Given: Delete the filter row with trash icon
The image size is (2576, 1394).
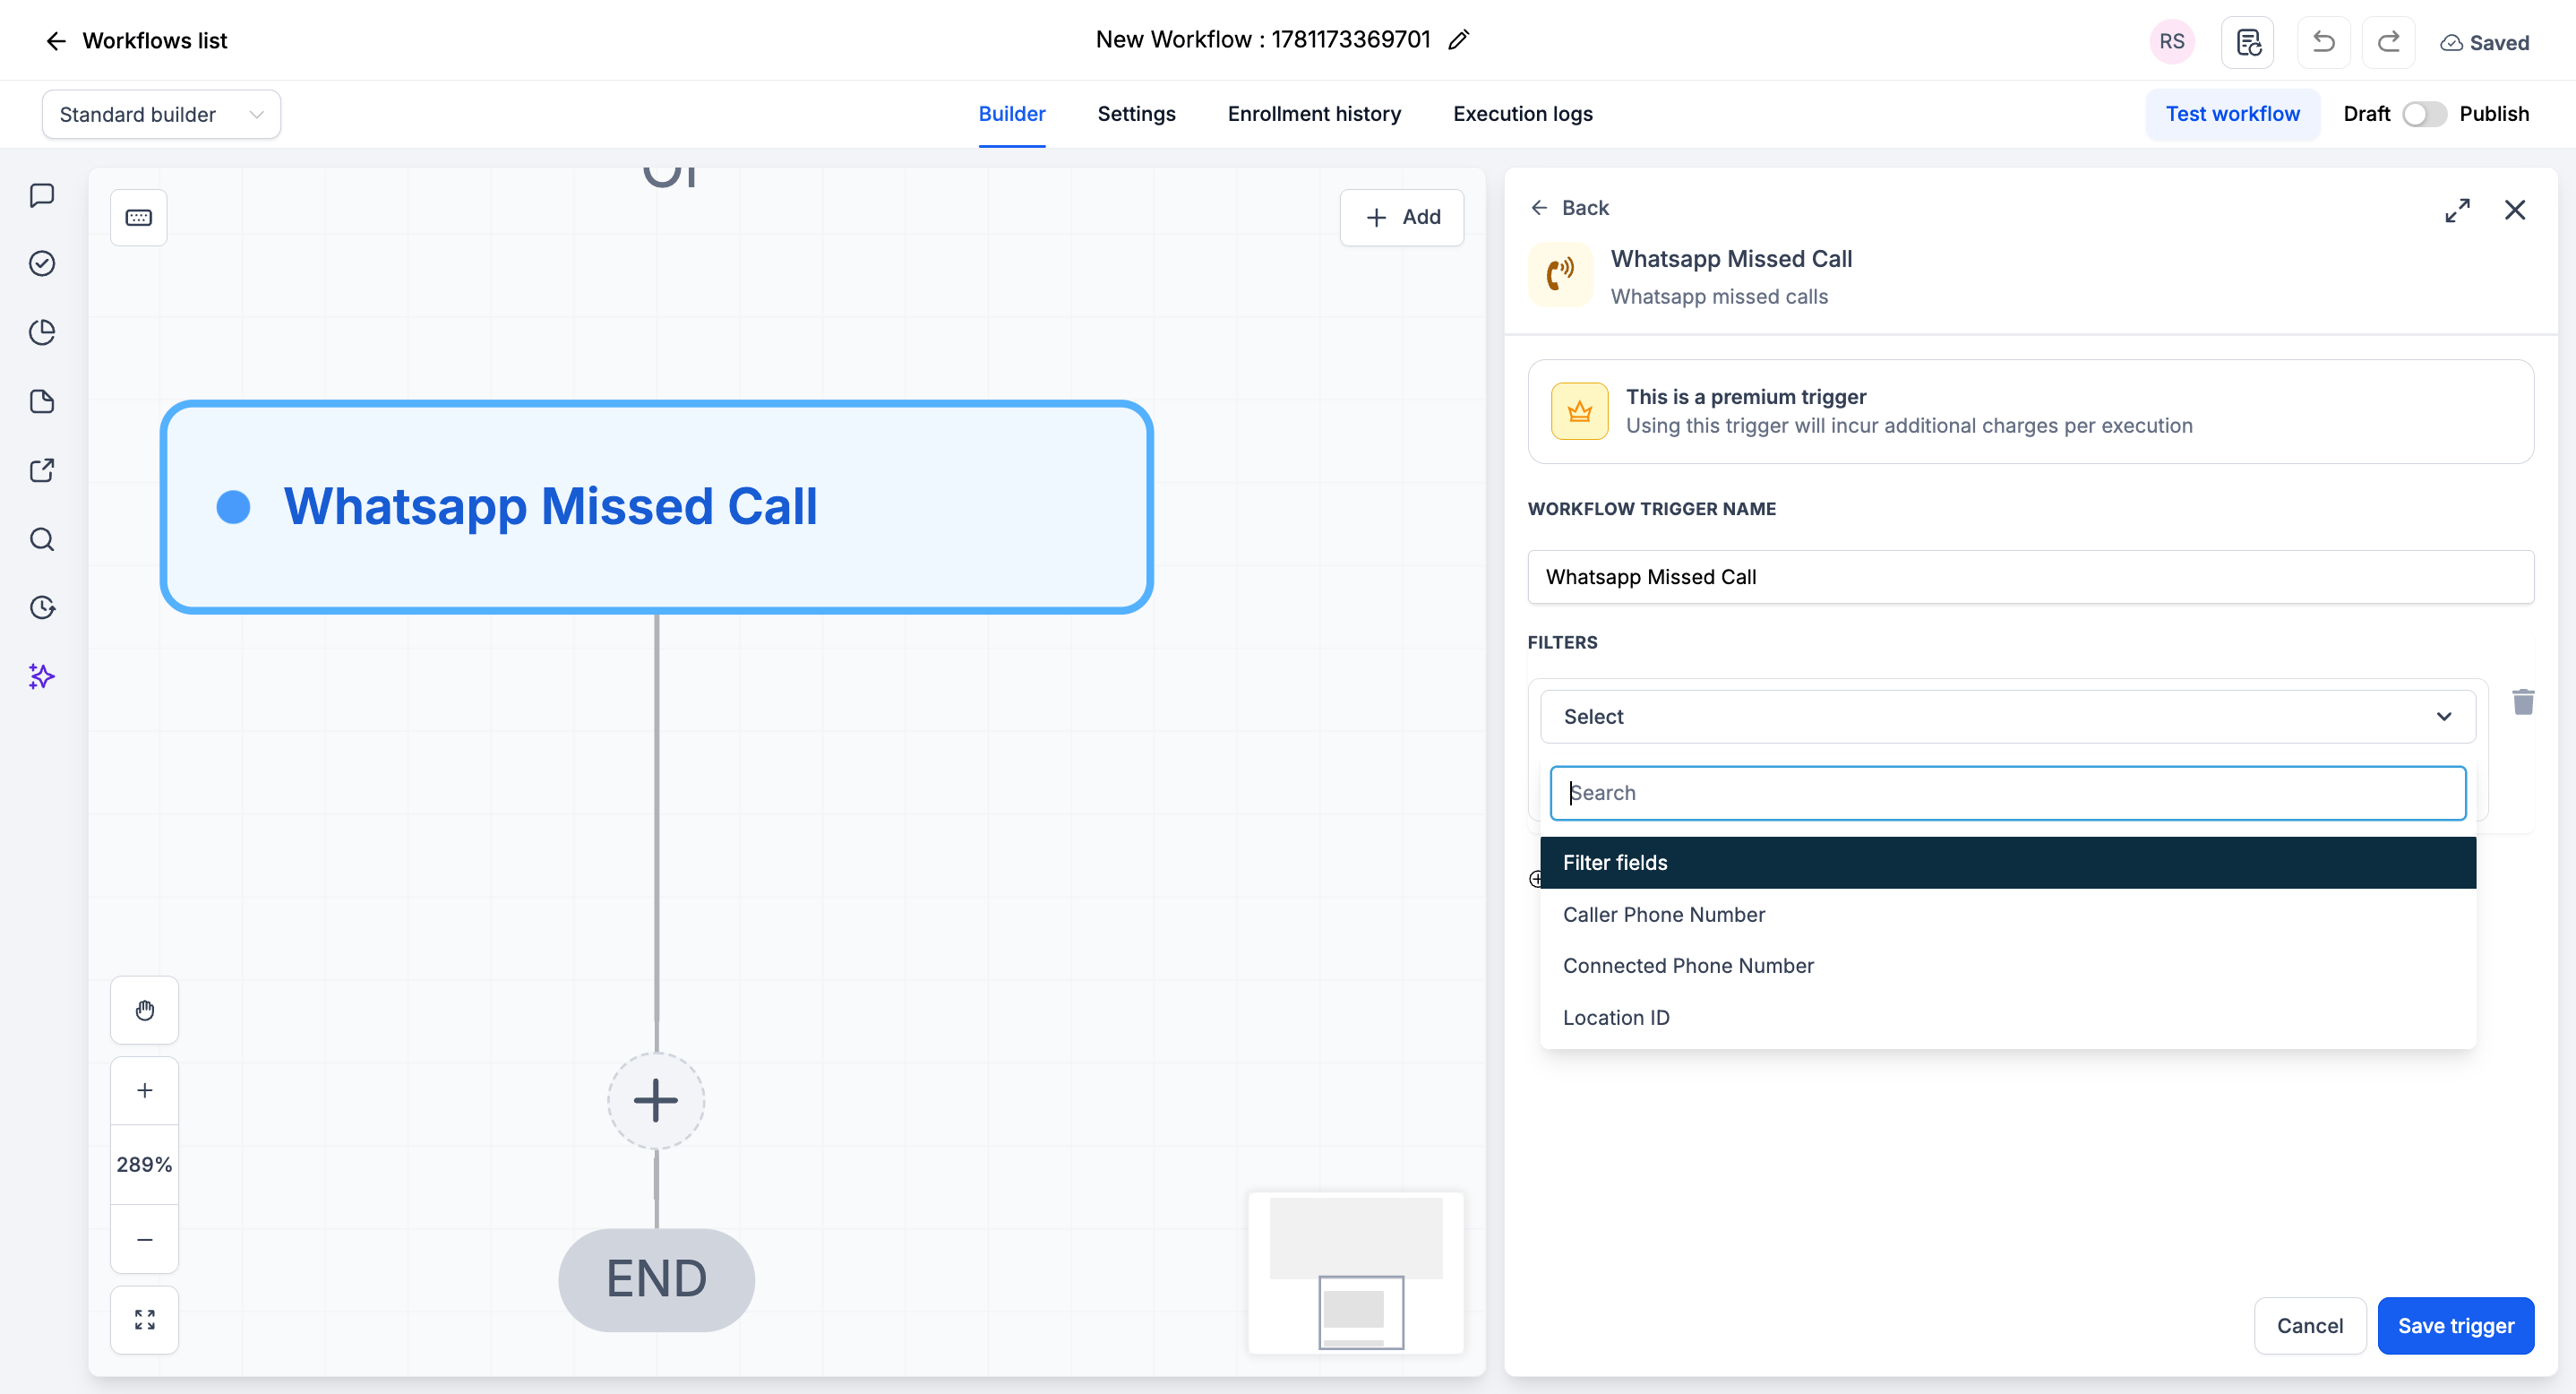Looking at the screenshot, I should click(x=2523, y=702).
